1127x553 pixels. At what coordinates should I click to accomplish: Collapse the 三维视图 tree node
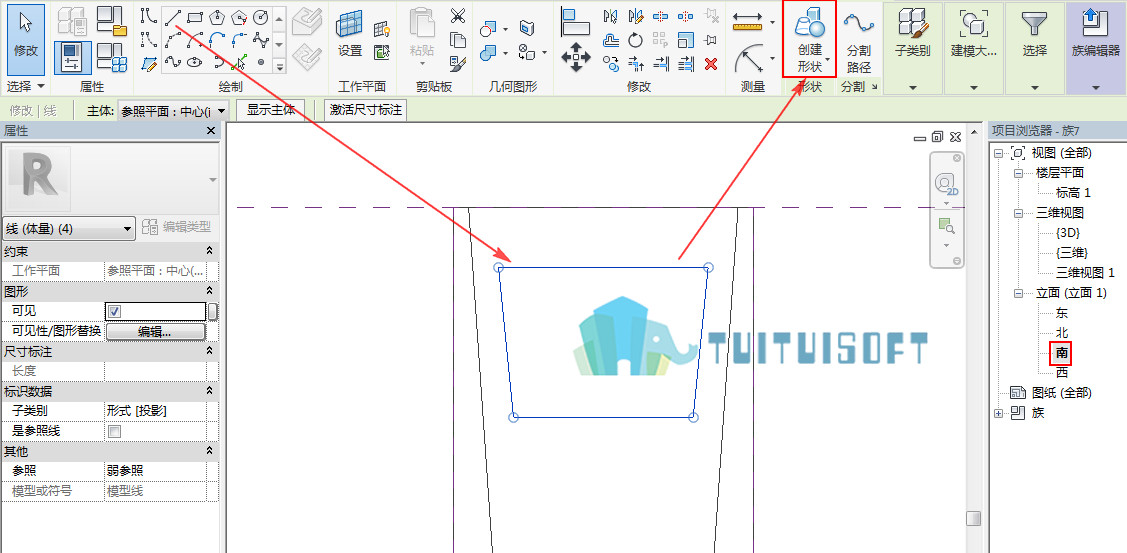click(1018, 214)
